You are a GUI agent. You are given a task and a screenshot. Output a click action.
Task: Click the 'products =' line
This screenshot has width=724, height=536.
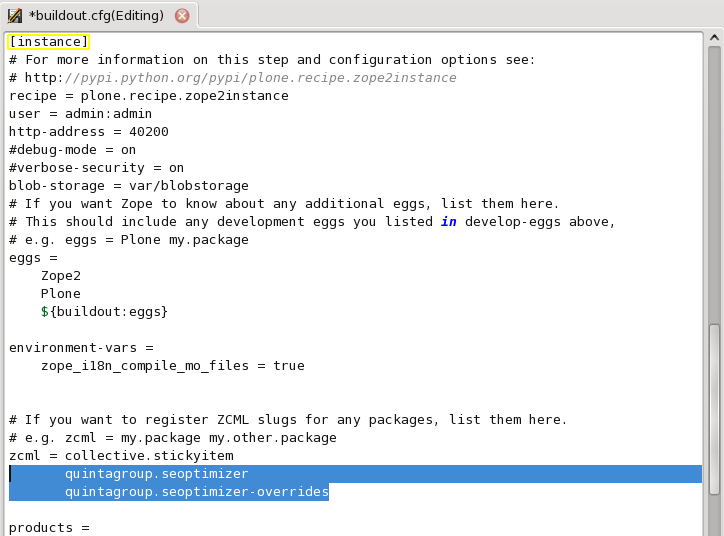coord(49,528)
